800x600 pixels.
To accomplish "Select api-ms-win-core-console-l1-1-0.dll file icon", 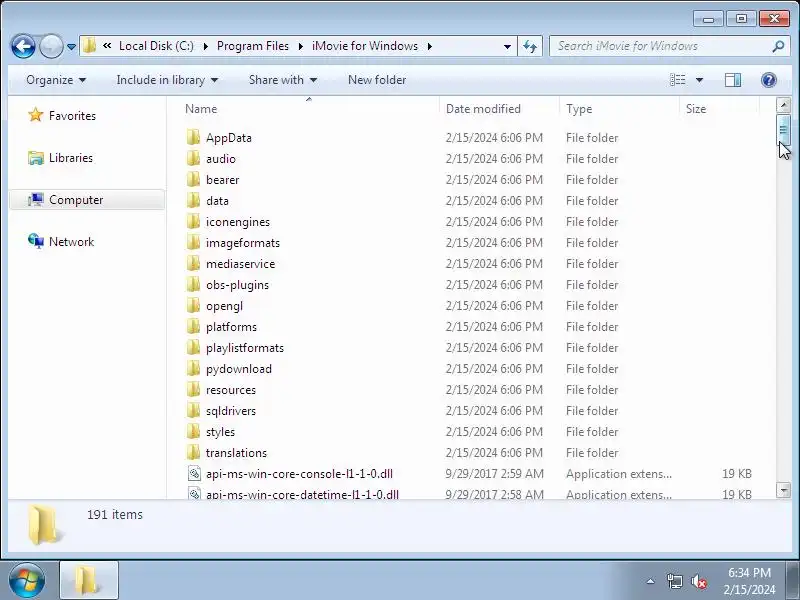I will 194,473.
